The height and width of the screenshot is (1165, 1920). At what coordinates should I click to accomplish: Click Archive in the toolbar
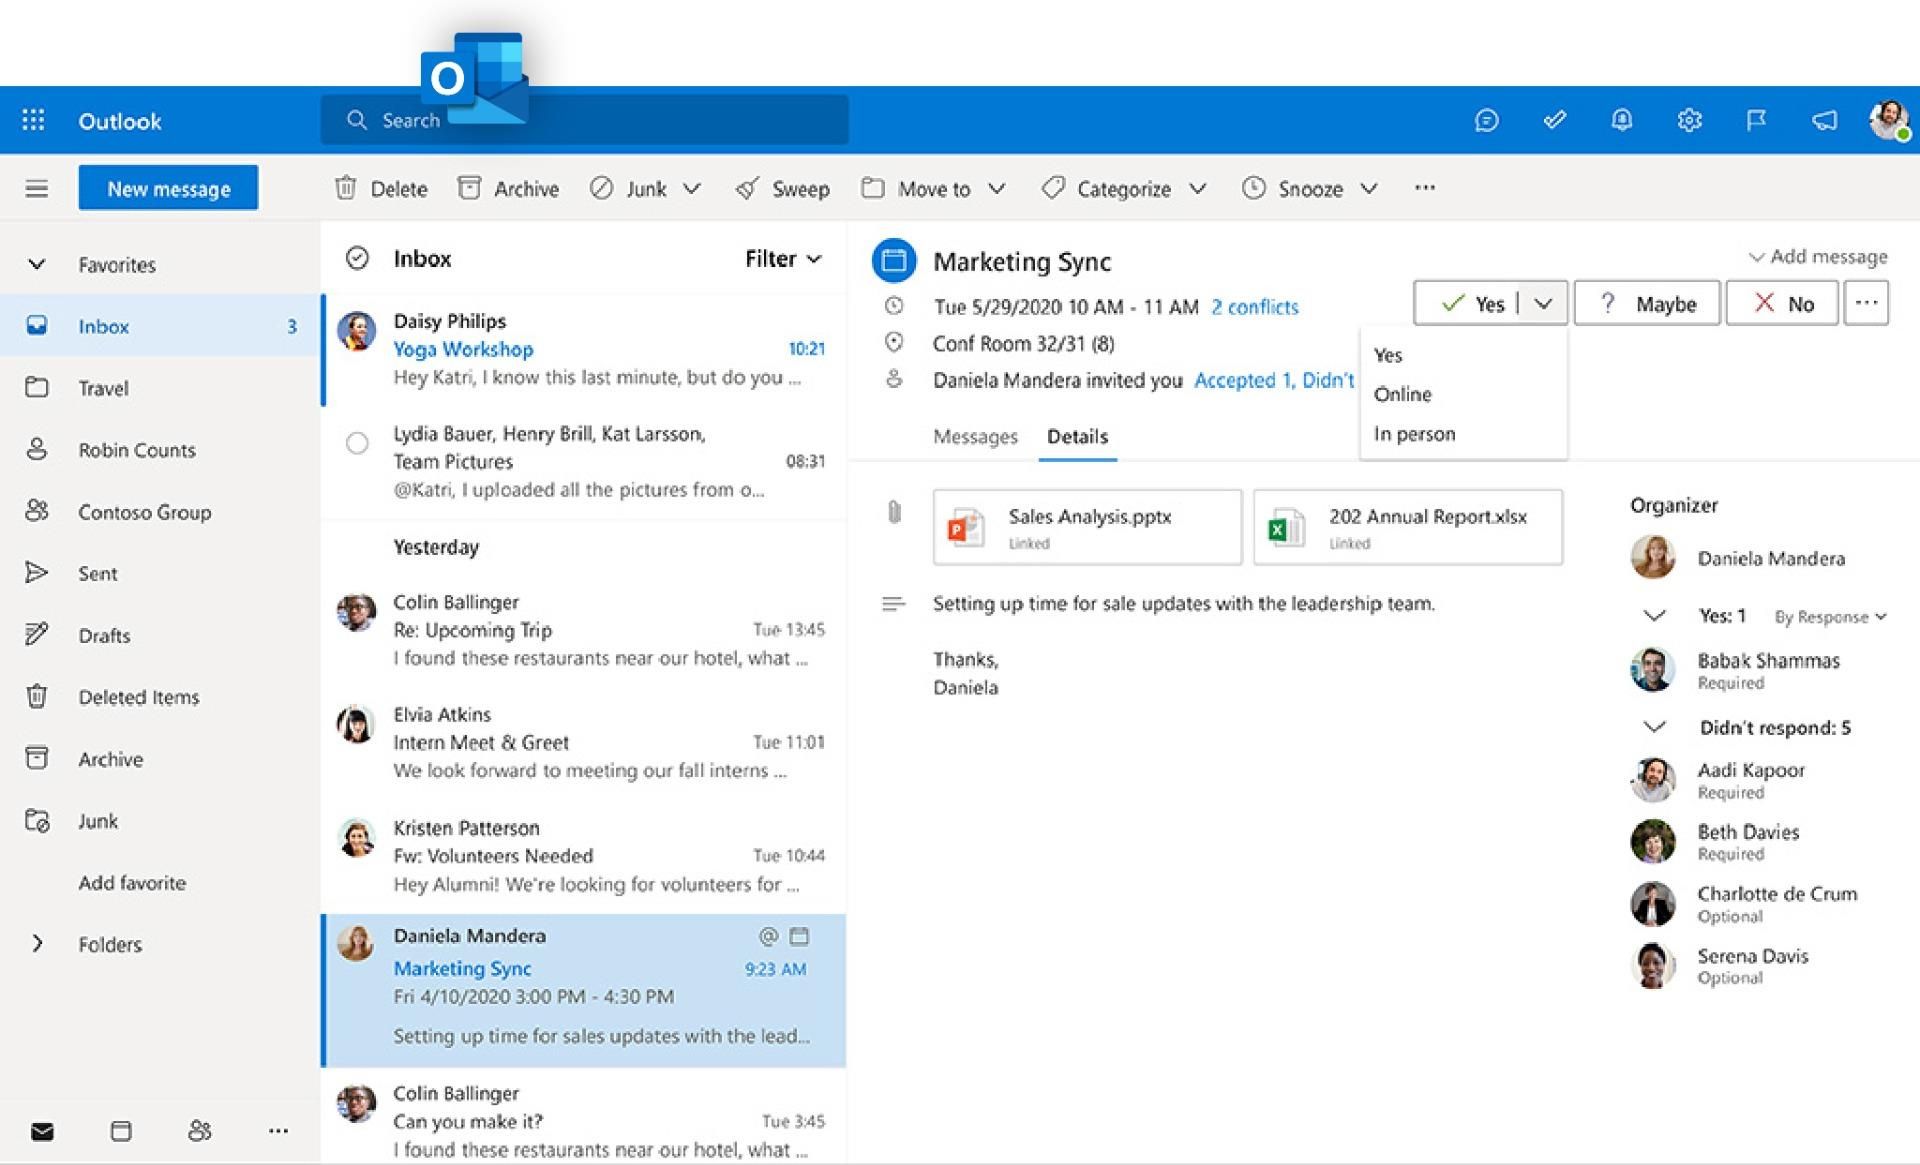click(508, 188)
